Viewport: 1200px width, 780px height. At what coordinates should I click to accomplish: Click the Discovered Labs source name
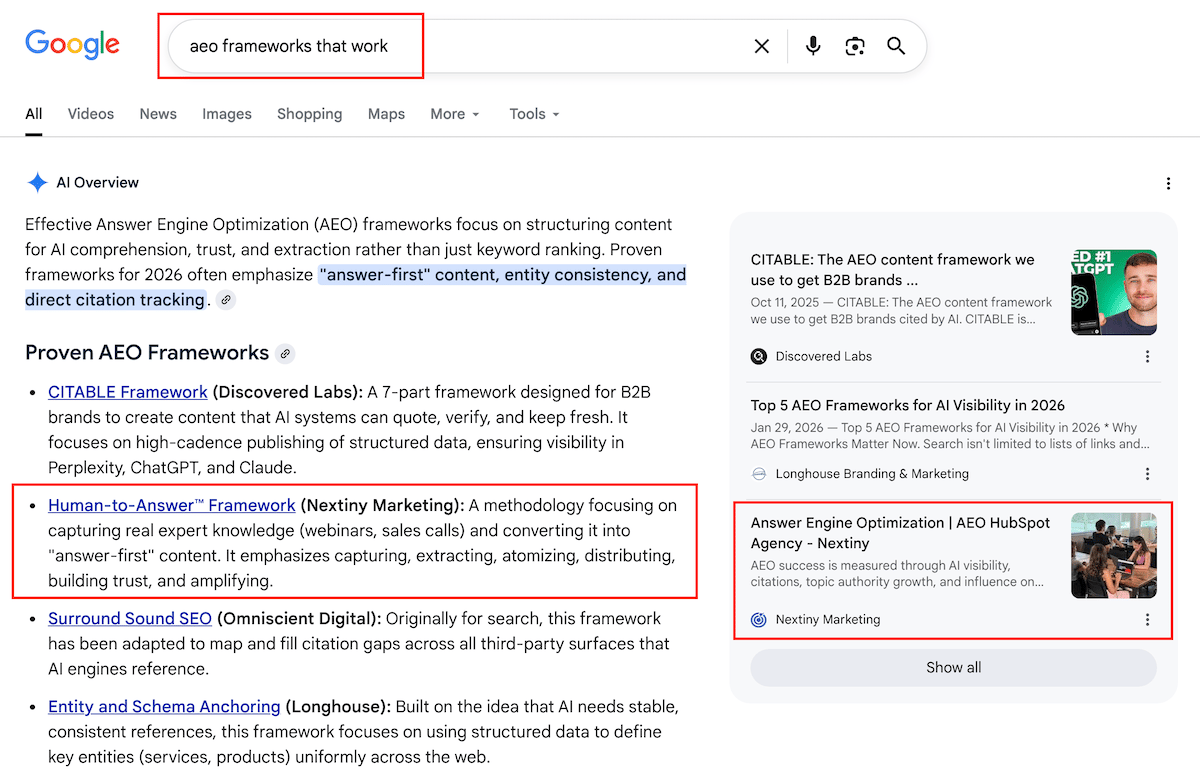(824, 356)
